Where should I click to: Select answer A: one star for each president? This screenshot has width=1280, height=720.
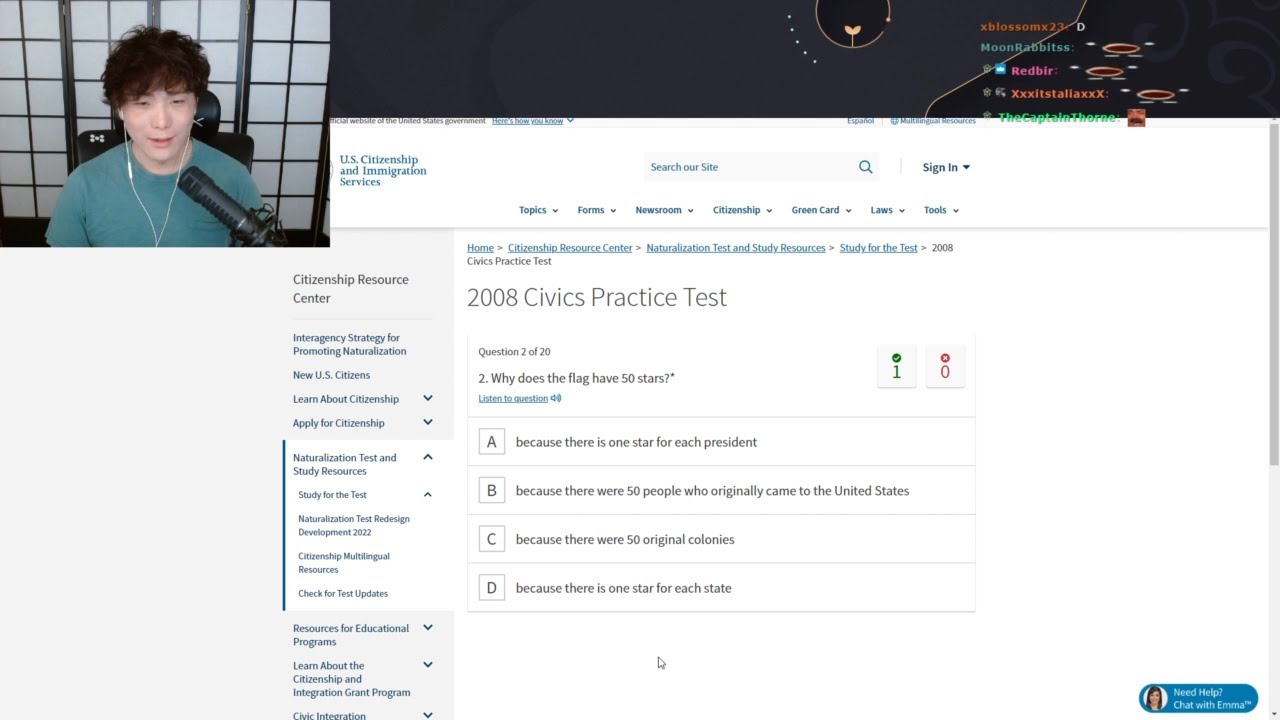coord(721,442)
